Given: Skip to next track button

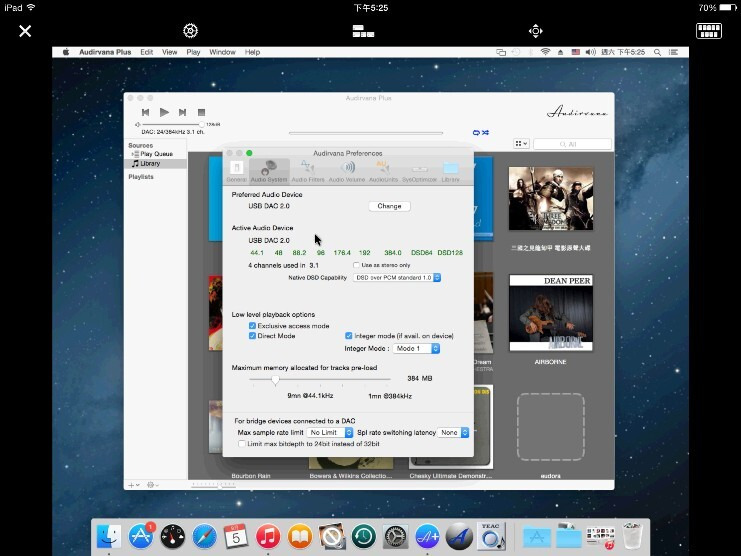Looking at the screenshot, I should coord(182,113).
